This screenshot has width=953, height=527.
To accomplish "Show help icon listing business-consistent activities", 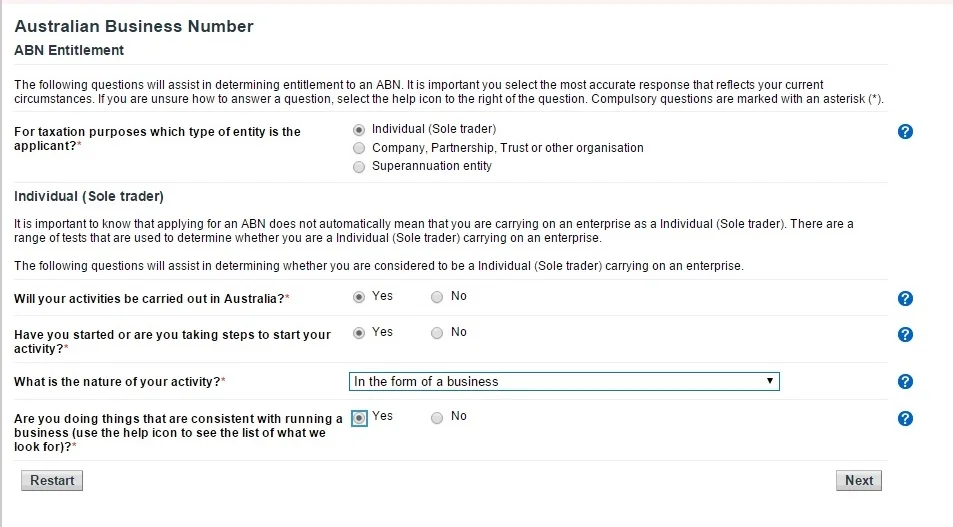I will 905,418.
